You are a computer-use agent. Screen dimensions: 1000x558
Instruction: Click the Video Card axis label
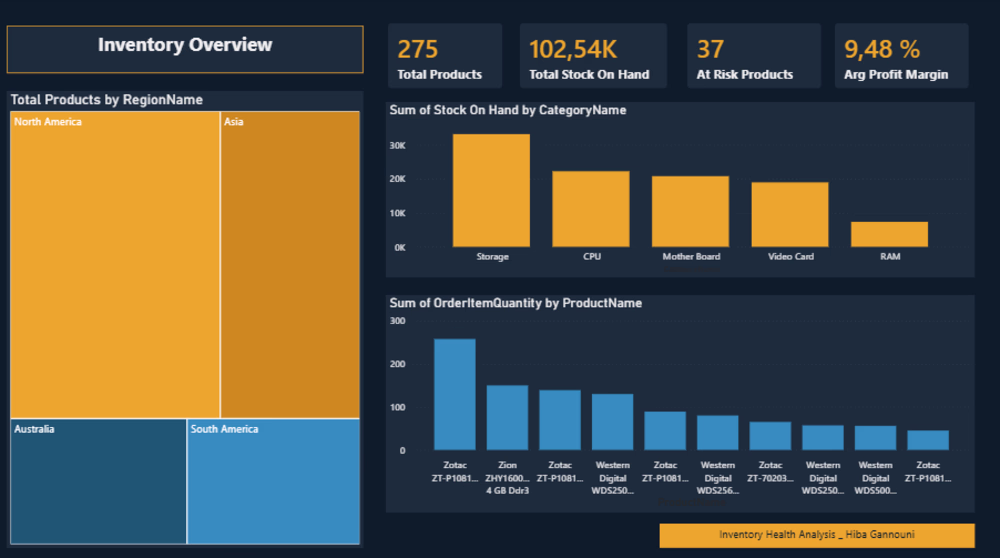(x=791, y=256)
